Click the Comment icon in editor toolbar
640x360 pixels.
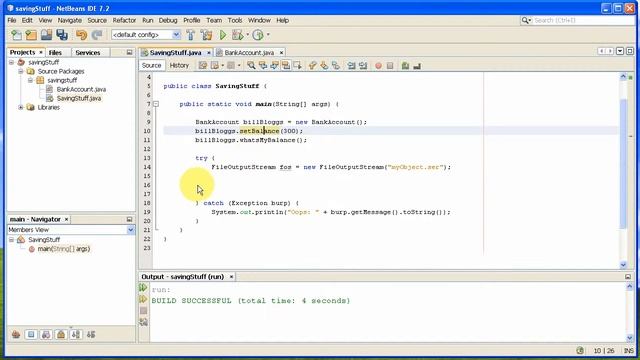(x=405, y=66)
